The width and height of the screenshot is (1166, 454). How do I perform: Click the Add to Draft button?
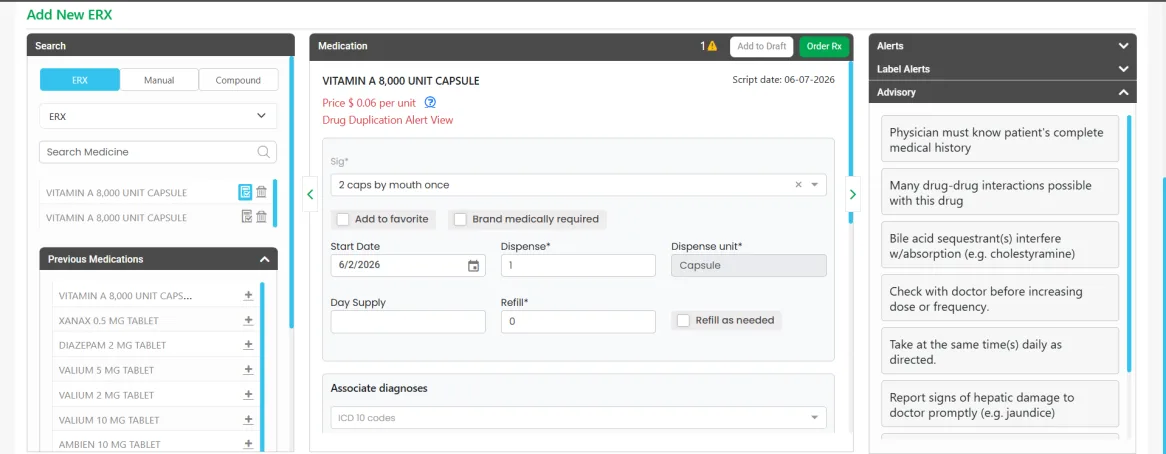click(x=761, y=46)
